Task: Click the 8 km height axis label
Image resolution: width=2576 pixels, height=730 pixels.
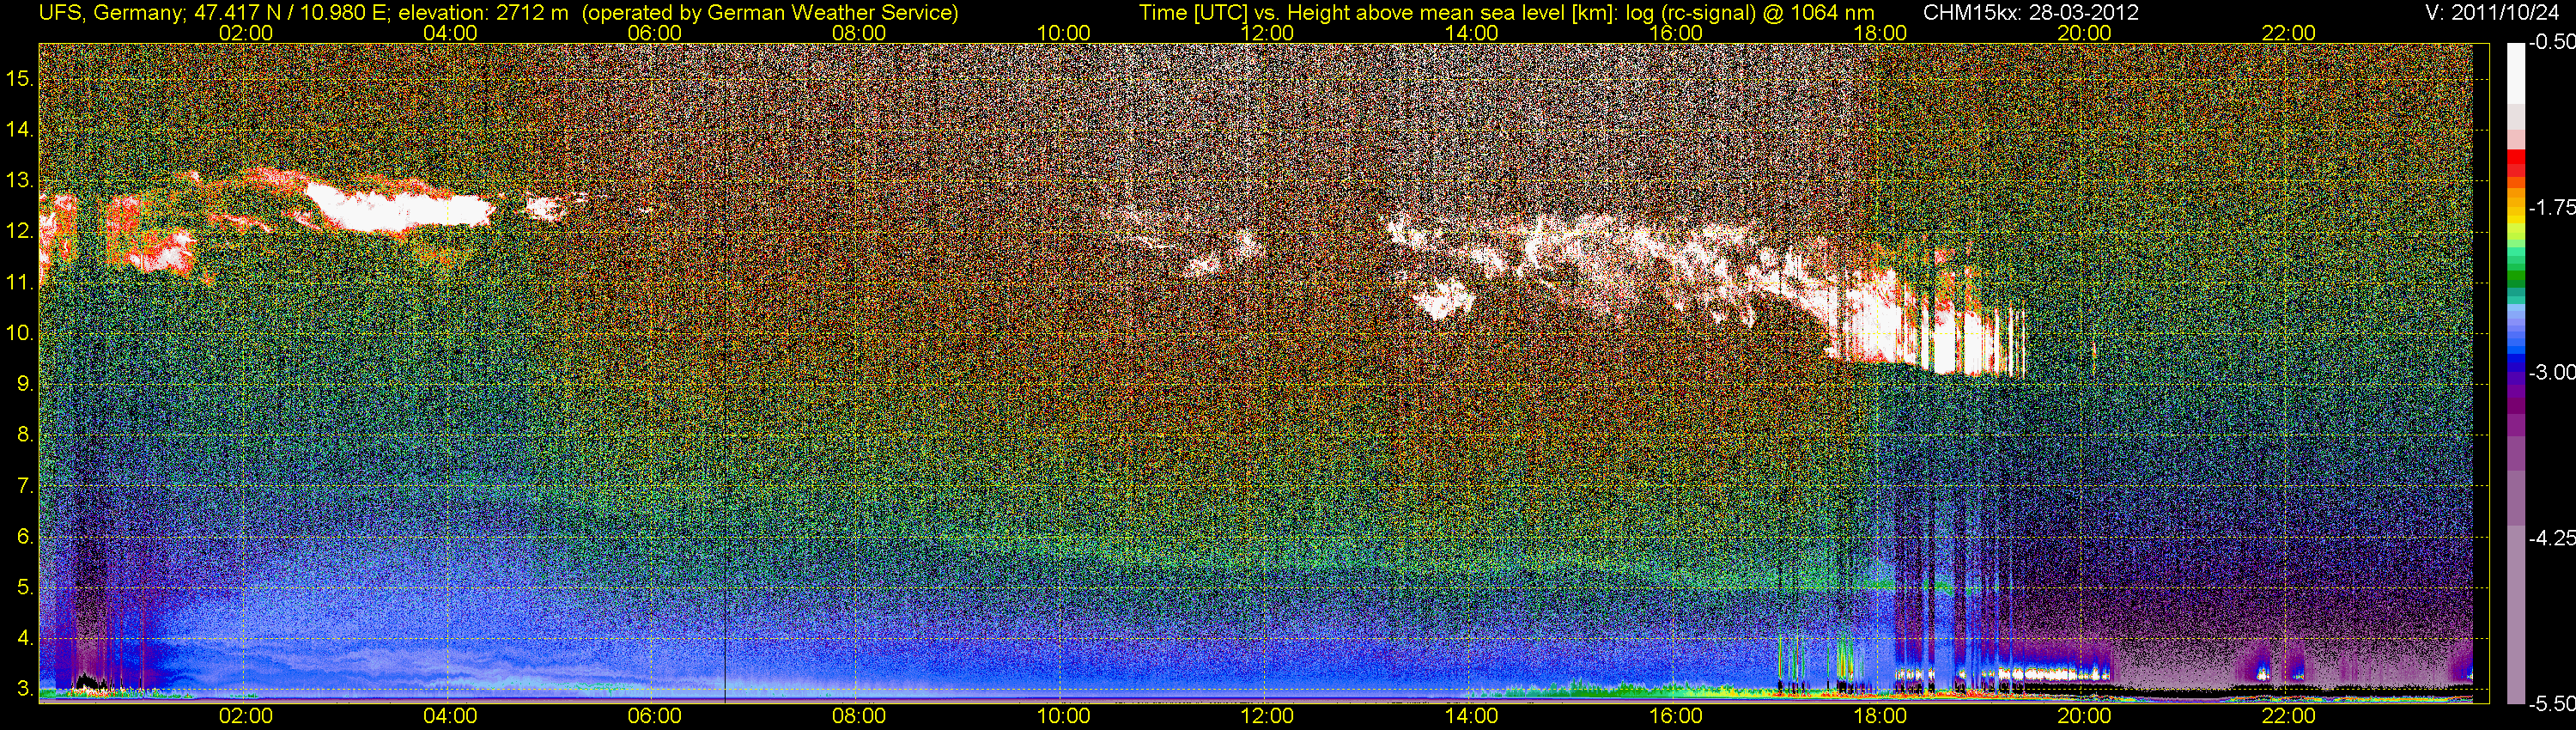Action: [x=24, y=435]
